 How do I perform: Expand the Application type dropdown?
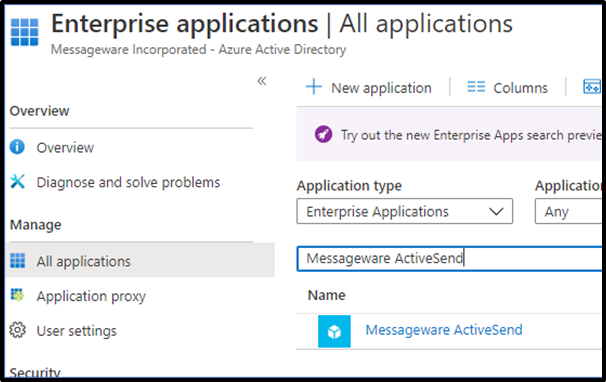point(405,211)
